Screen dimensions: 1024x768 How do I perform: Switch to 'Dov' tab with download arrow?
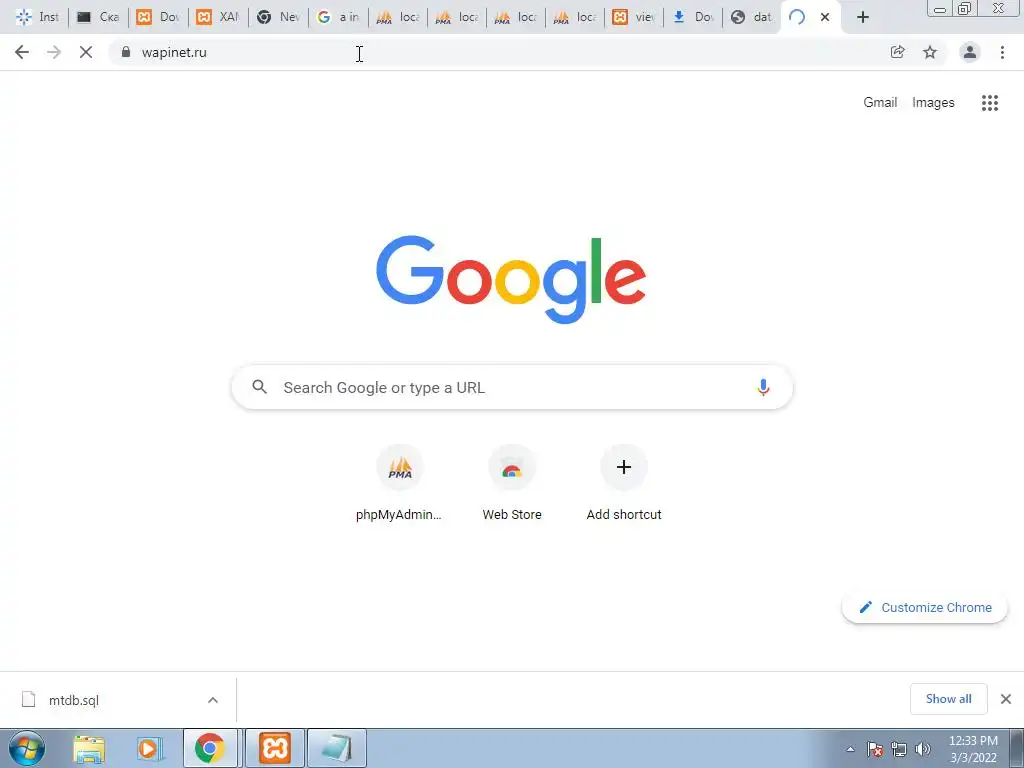pyautogui.click(x=693, y=17)
